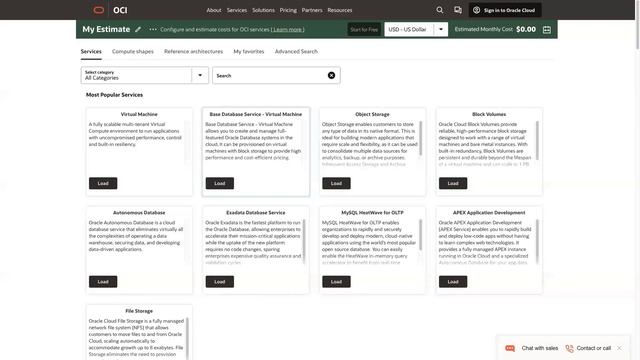Select the Services tab
This screenshot has height=360, width=640.
91,51
